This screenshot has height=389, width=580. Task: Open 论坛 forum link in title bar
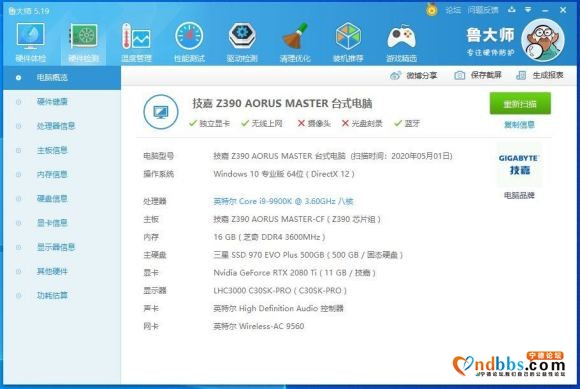tap(453, 10)
